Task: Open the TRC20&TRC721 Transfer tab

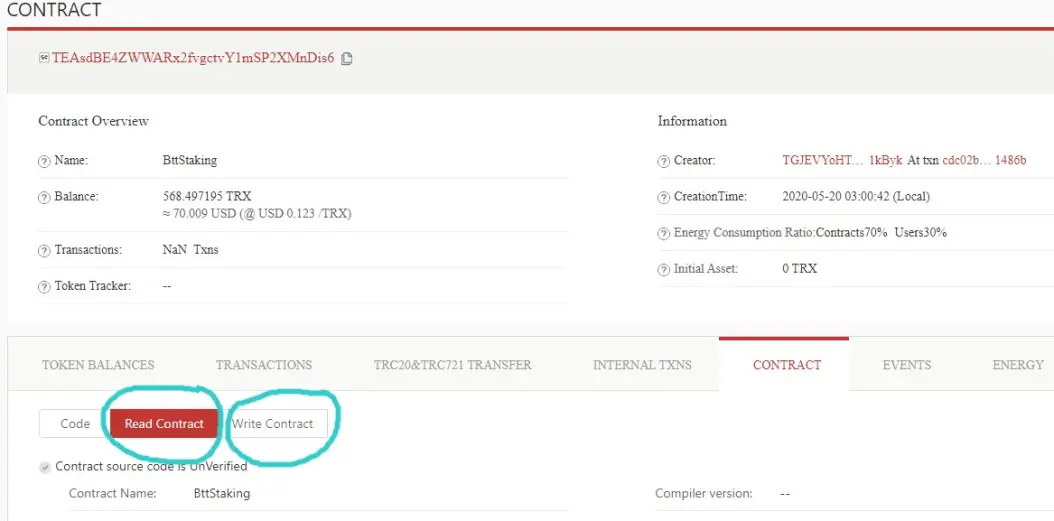Action: [x=452, y=365]
